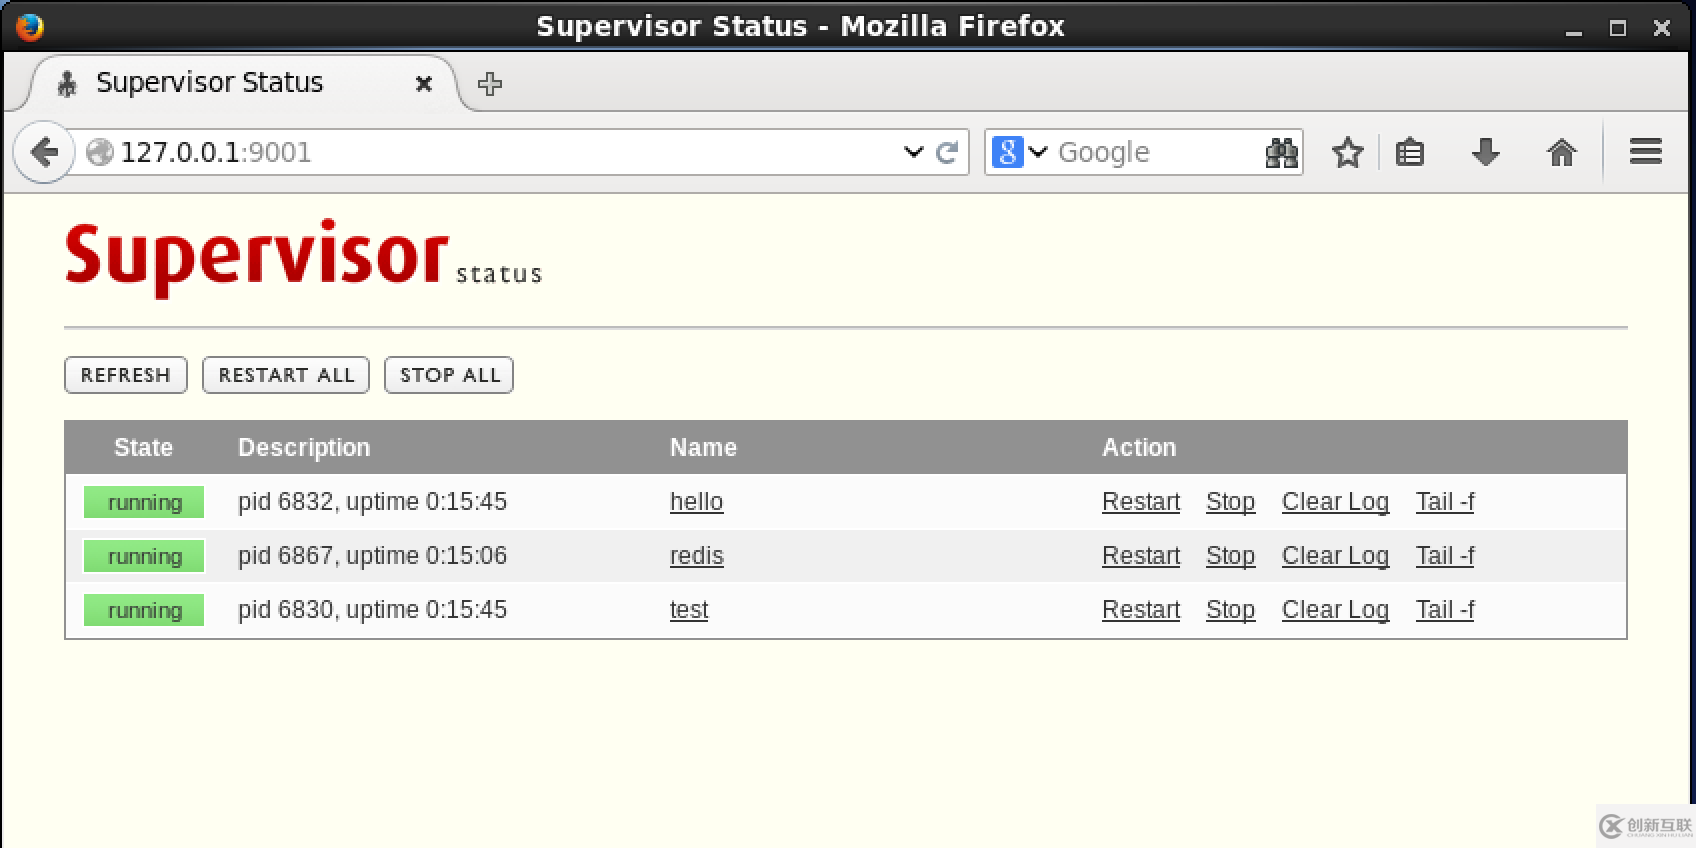Viewport: 1696px width, 848px height.
Task: Click the browser back arrow button
Action: [43, 152]
